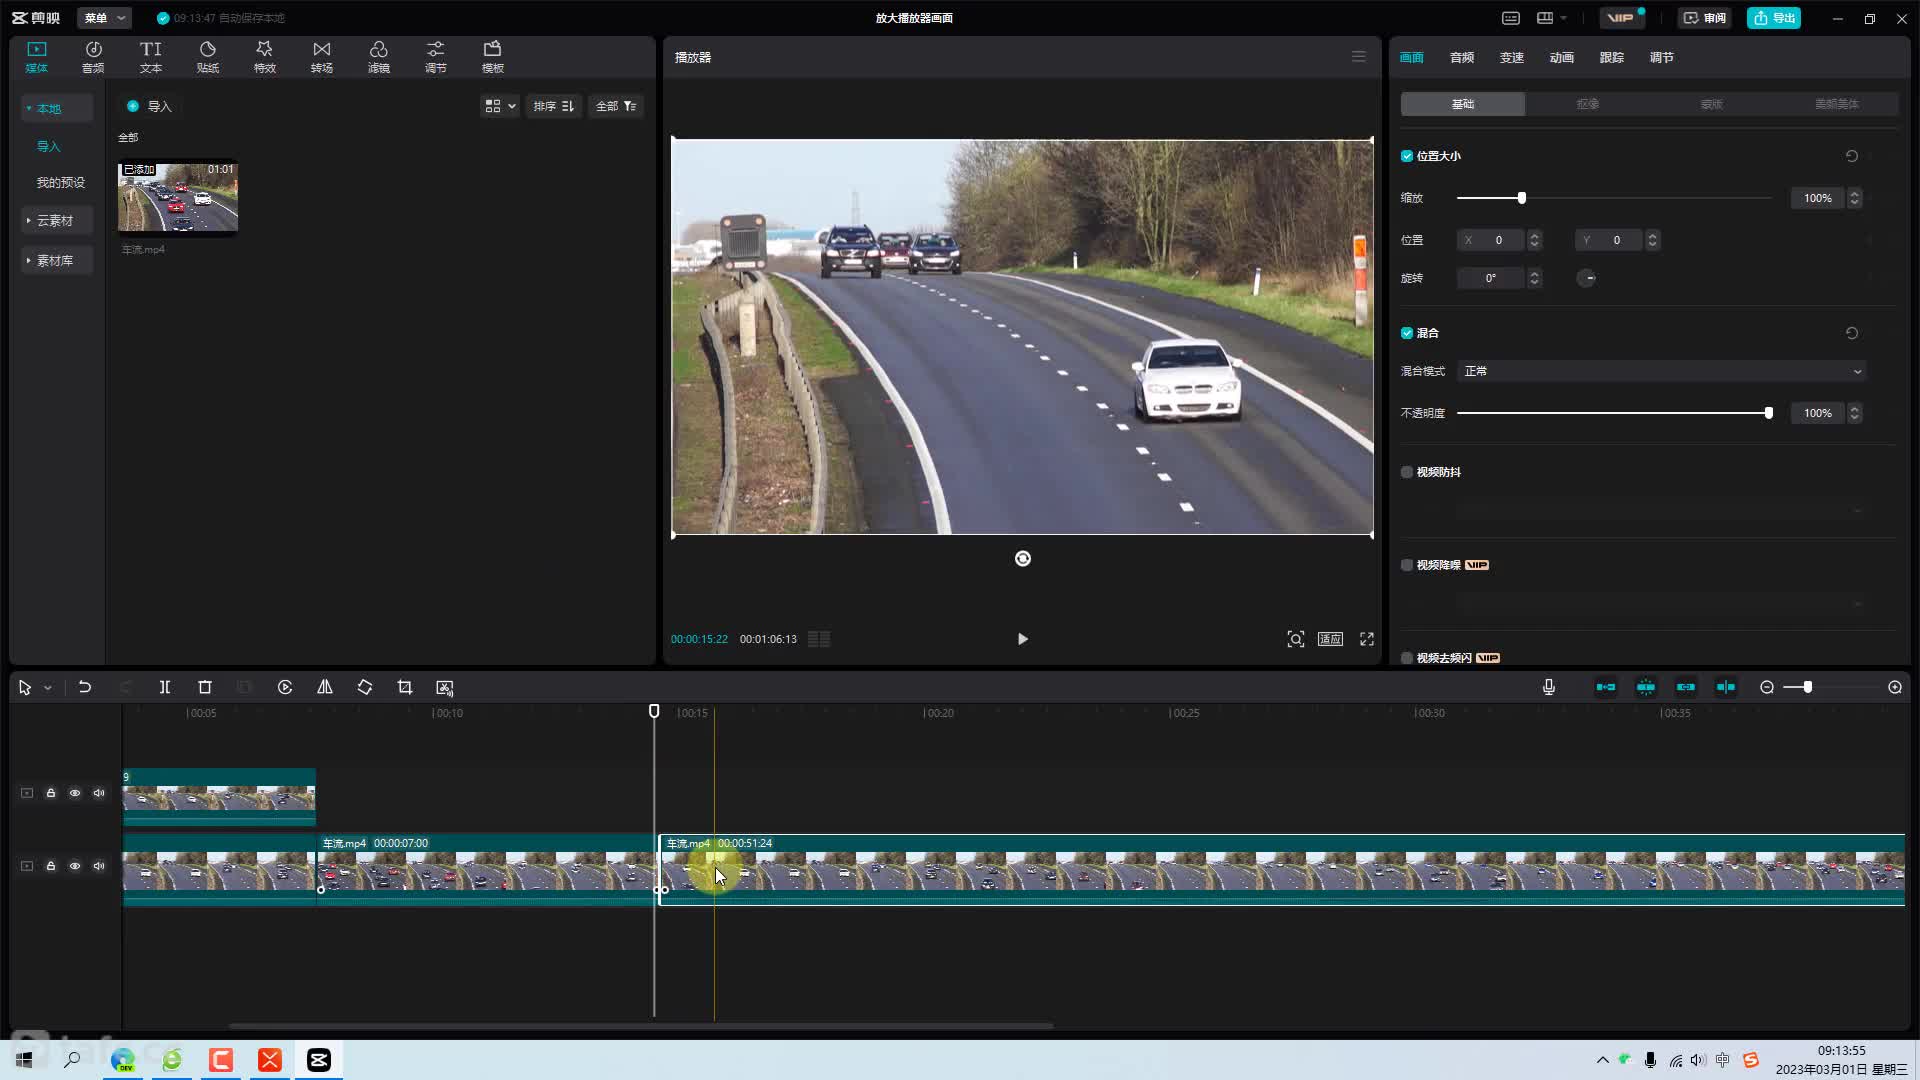
Task: Open the crop tool in timeline toolbar
Action: (405, 687)
